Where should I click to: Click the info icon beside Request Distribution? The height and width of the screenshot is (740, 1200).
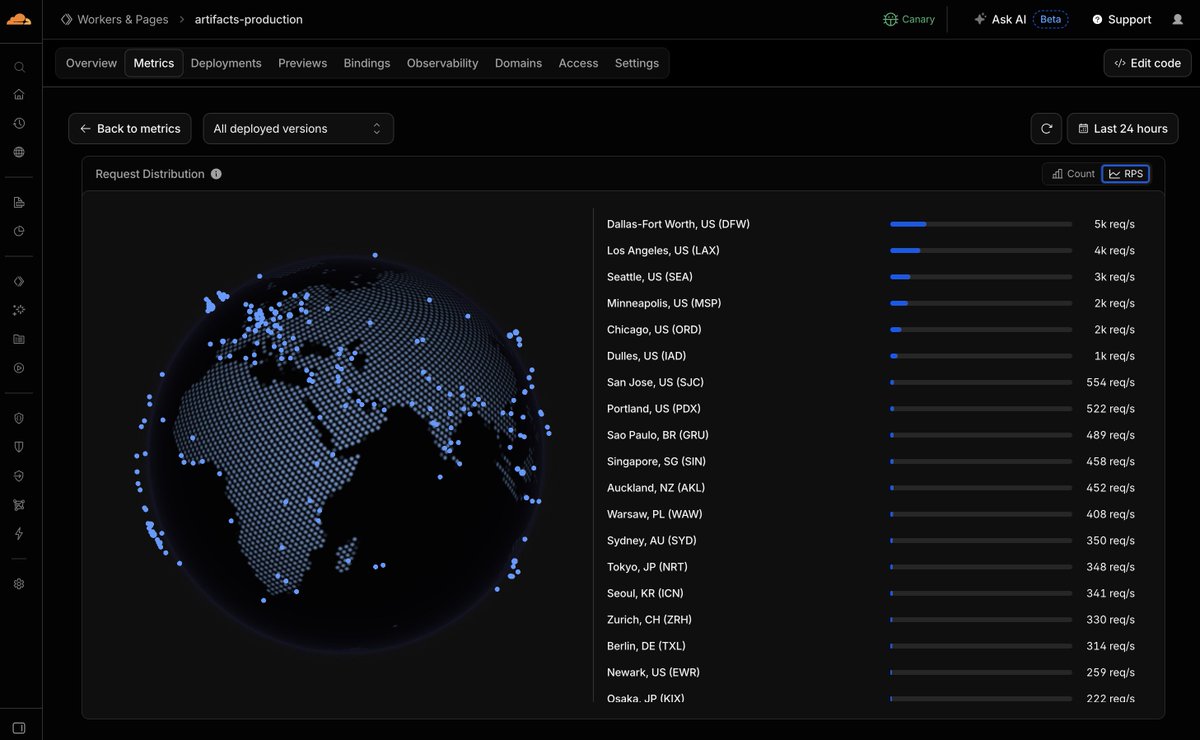click(x=216, y=174)
